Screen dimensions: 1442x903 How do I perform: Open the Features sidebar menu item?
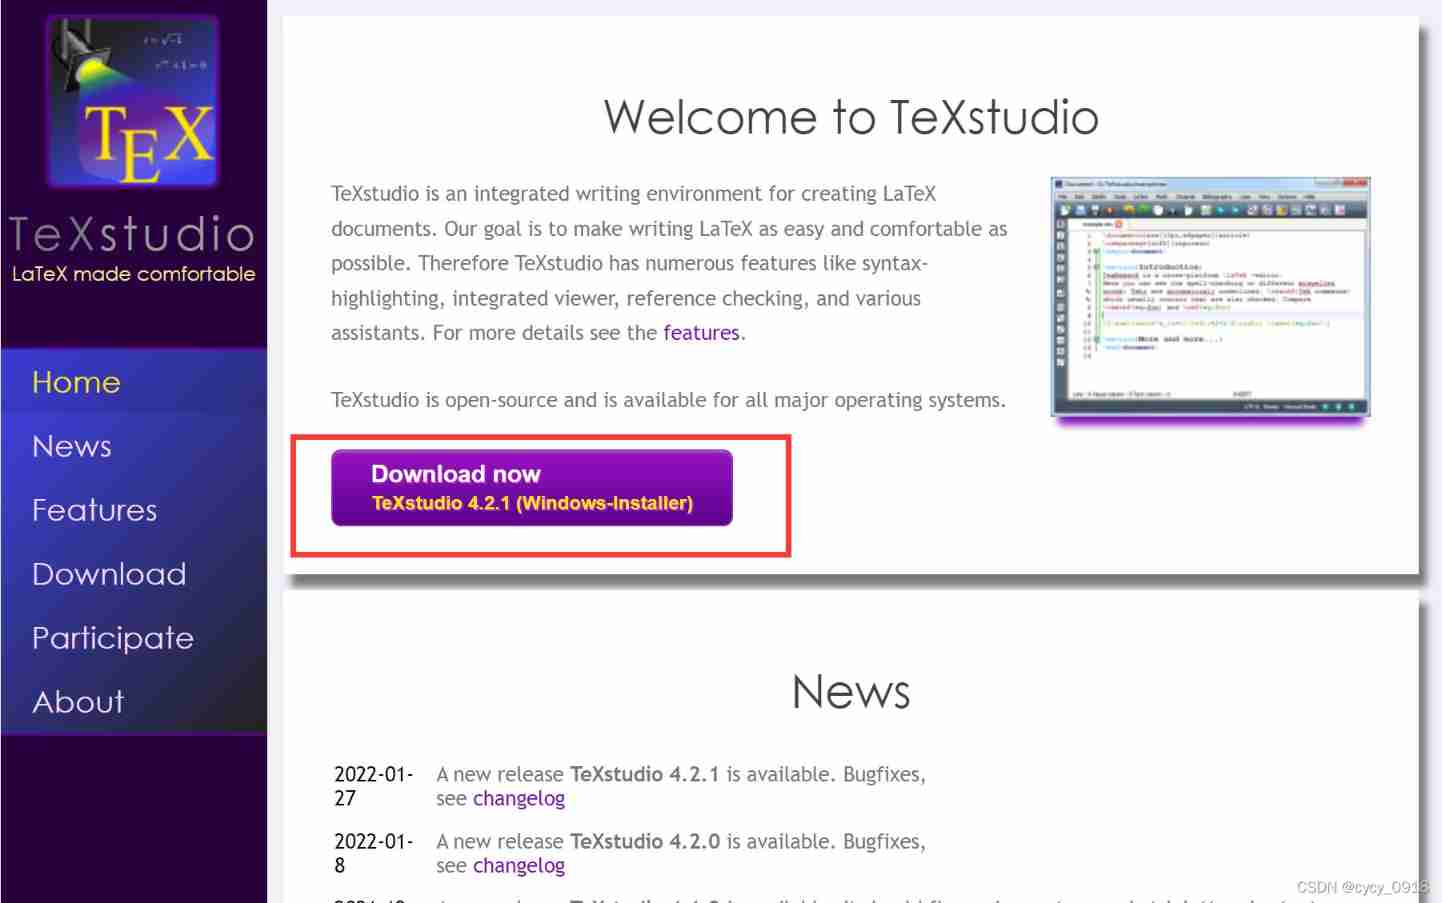click(x=95, y=510)
